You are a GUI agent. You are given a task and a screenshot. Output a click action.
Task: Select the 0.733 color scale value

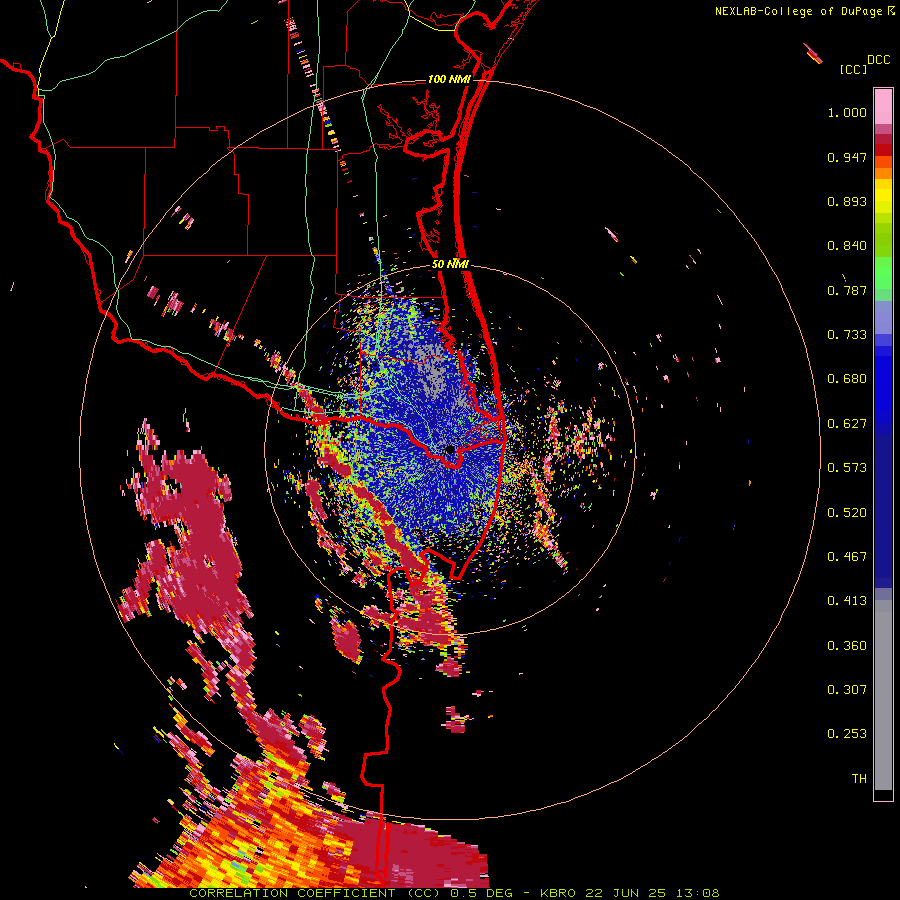[847, 335]
